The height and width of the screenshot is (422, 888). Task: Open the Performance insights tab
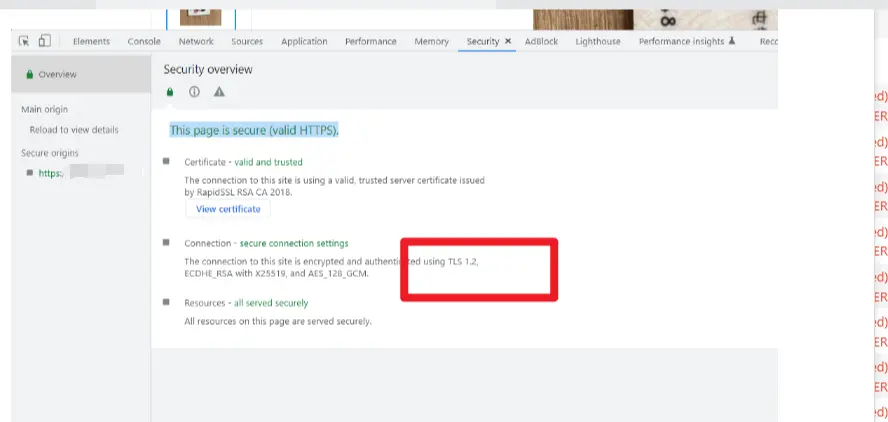pyautogui.click(x=681, y=41)
